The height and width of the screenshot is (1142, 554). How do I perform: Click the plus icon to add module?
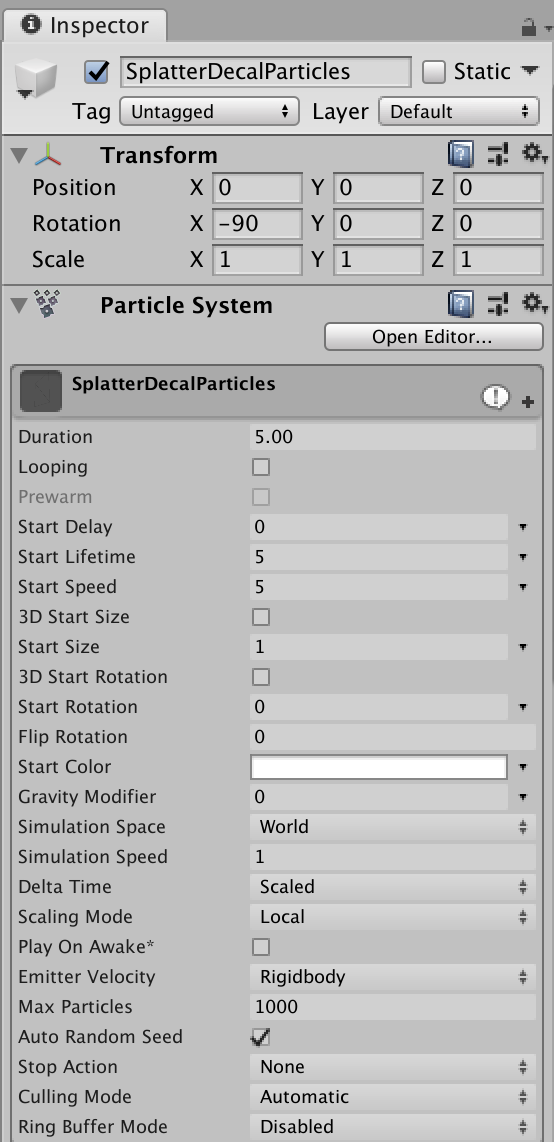pos(528,402)
